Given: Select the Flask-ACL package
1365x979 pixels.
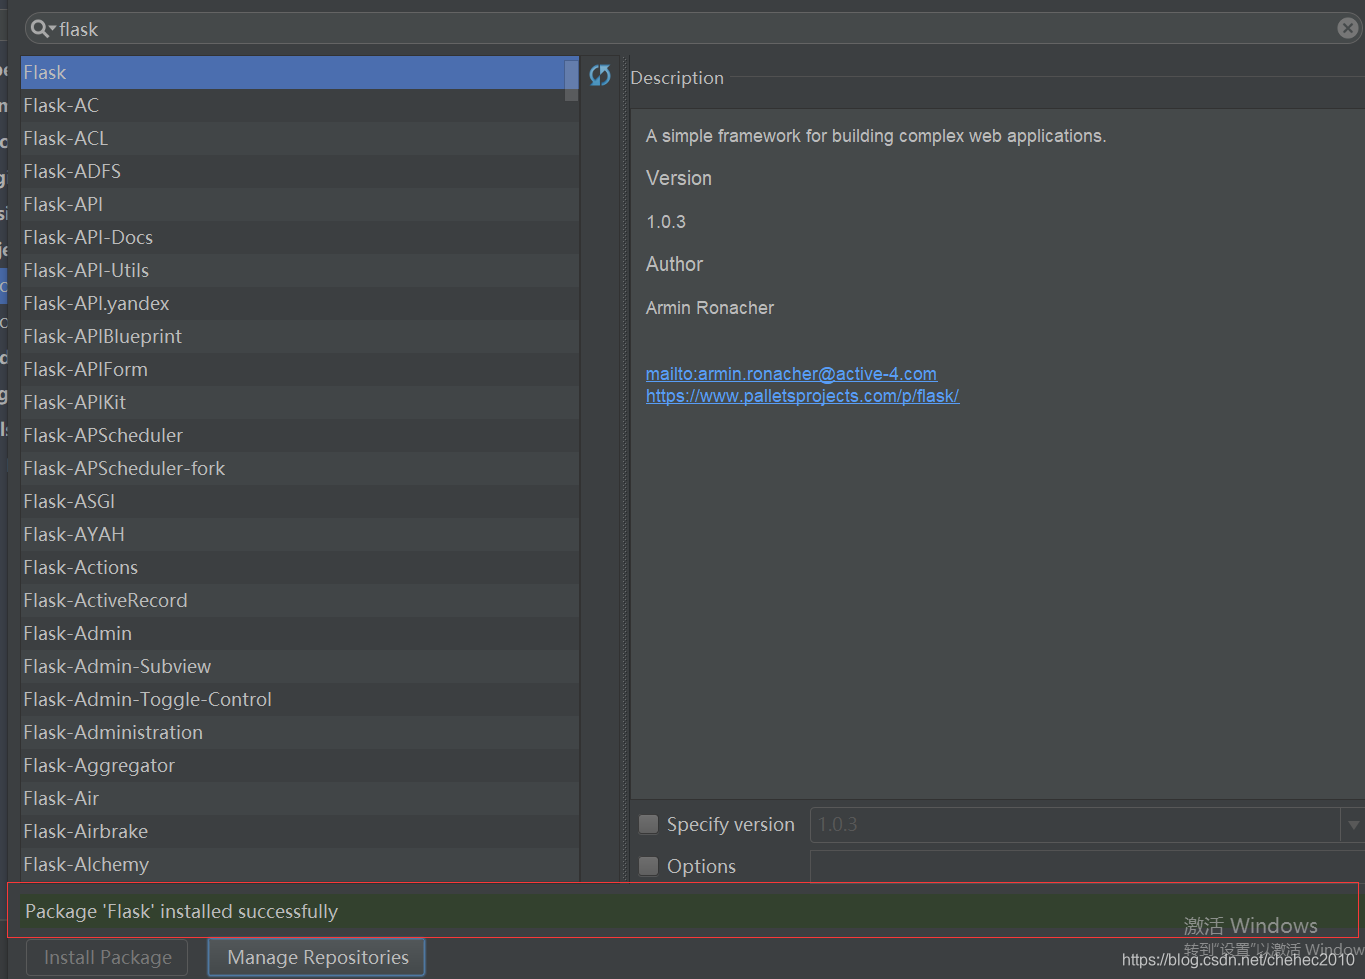Looking at the screenshot, I should pyautogui.click(x=299, y=138).
